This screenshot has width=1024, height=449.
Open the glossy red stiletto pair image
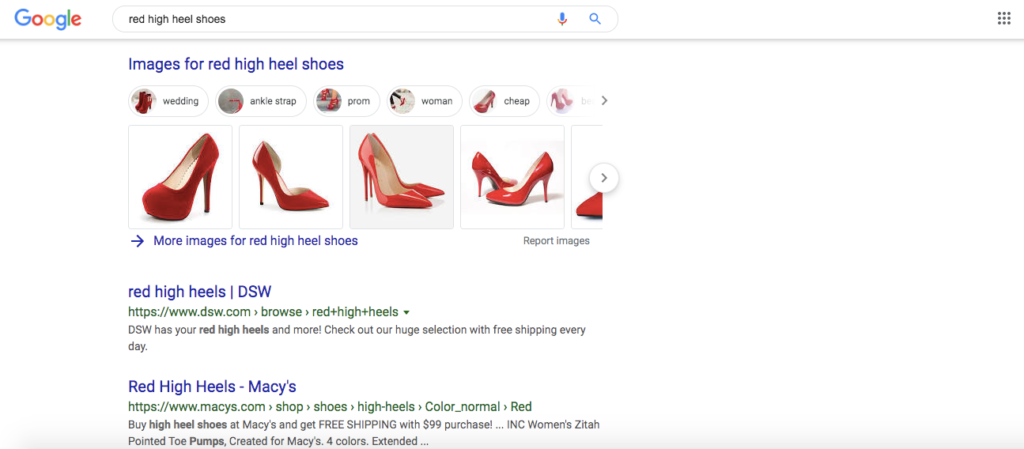[x=402, y=177]
